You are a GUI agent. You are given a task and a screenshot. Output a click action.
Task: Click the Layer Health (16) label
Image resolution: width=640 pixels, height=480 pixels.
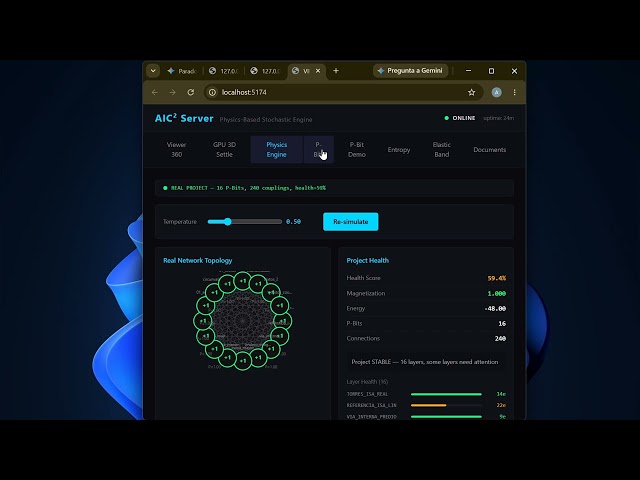(367, 382)
